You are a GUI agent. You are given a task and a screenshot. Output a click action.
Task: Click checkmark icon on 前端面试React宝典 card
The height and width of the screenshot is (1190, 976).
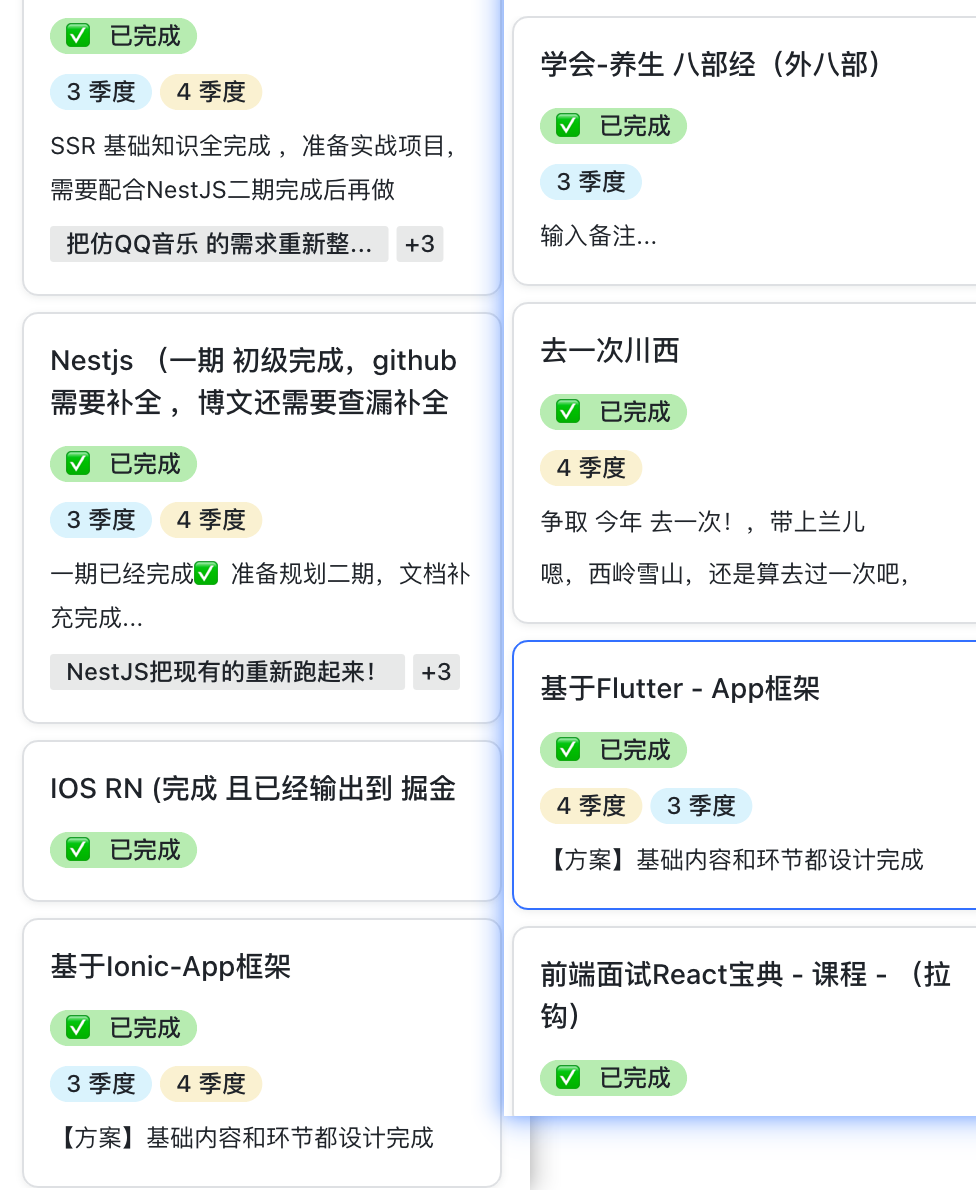pos(568,1078)
